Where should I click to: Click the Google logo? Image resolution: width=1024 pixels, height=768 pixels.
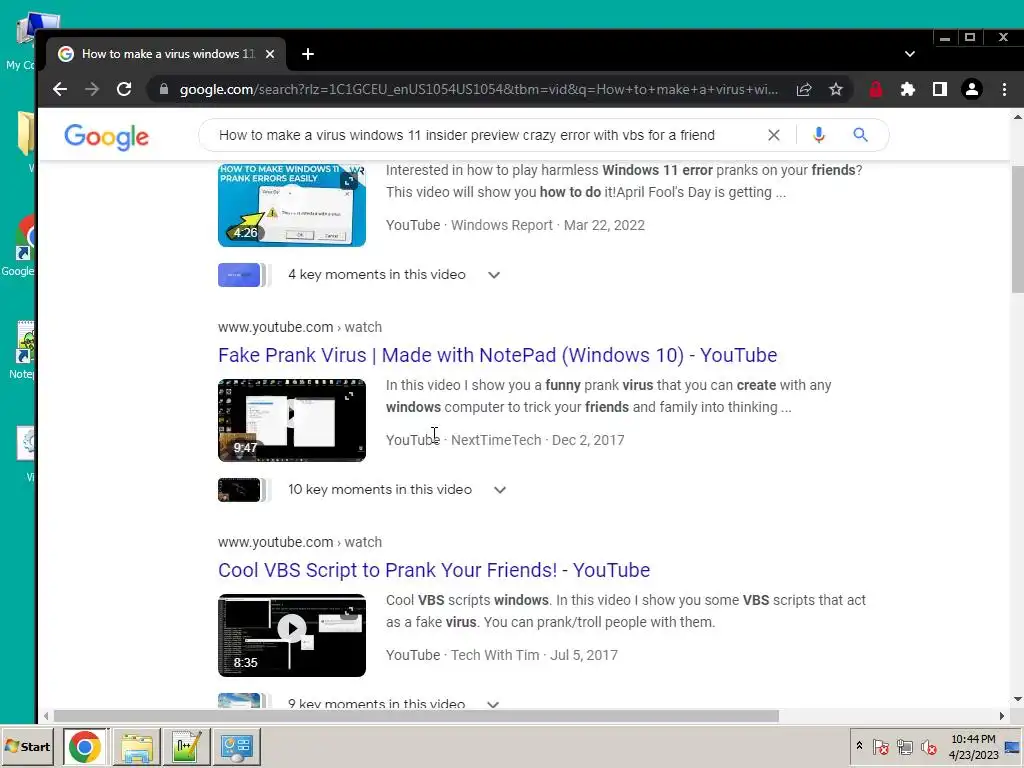coord(106,136)
